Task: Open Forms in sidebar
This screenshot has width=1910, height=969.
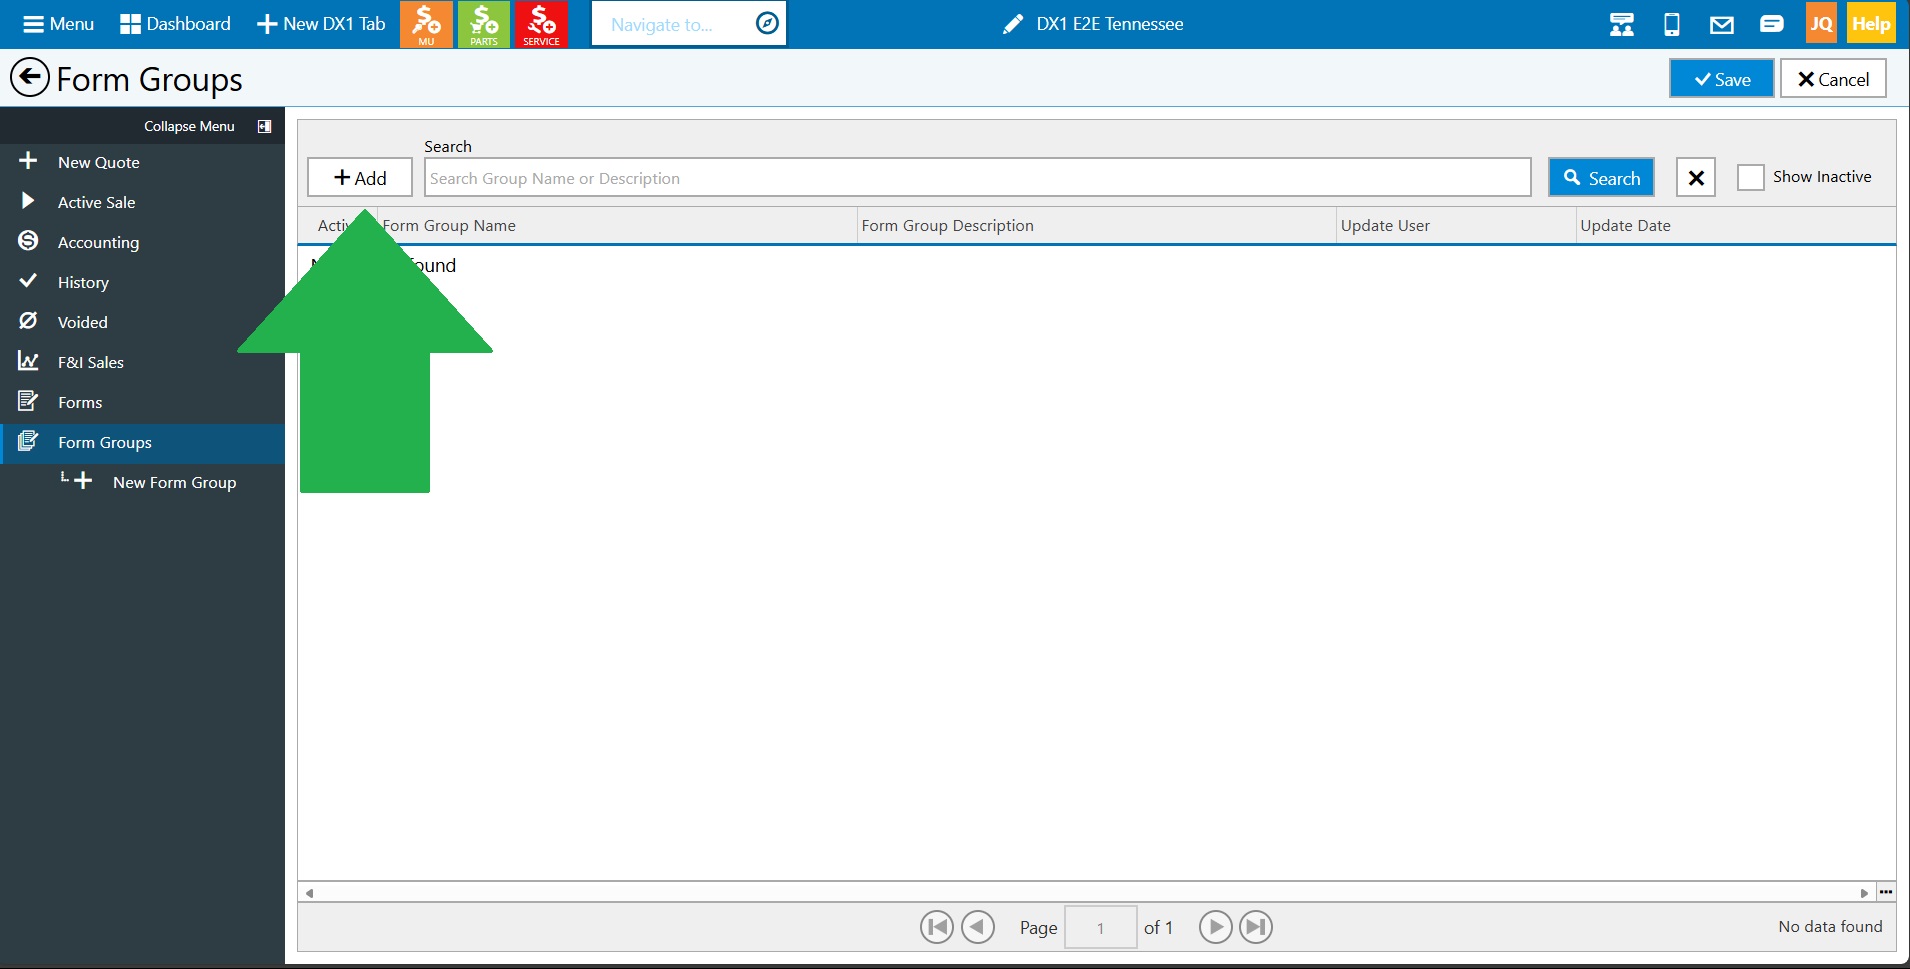Action: tap(142, 402)
